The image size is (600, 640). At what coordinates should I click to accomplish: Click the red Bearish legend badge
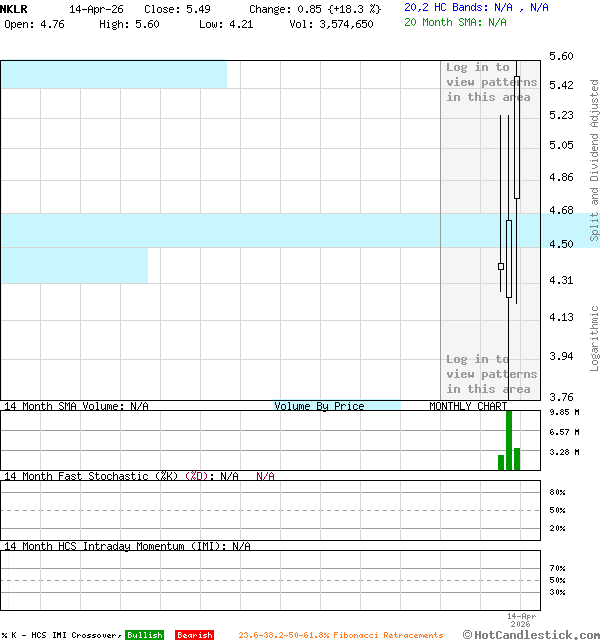tap(194, 635)
